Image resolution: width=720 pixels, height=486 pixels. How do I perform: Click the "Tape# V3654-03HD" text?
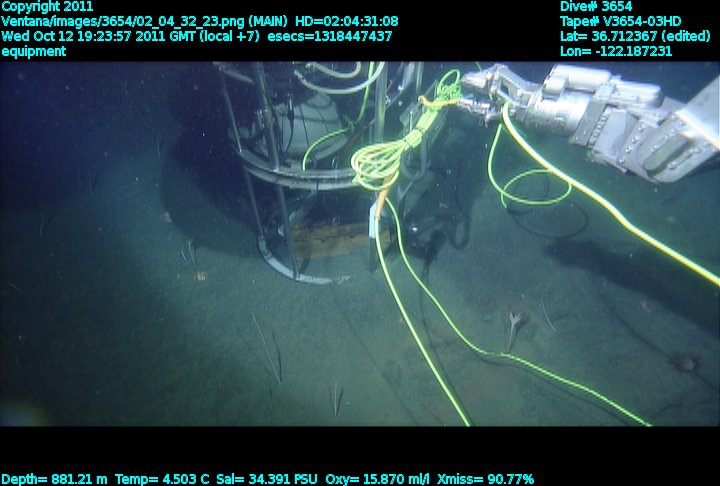pos(621,22)
